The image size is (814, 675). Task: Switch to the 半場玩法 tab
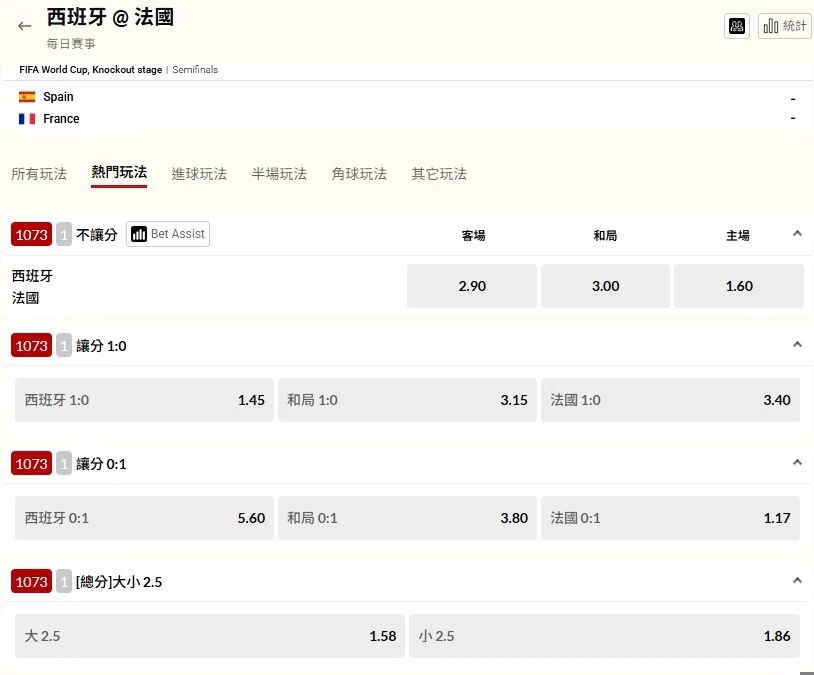(x=279, y=173)
